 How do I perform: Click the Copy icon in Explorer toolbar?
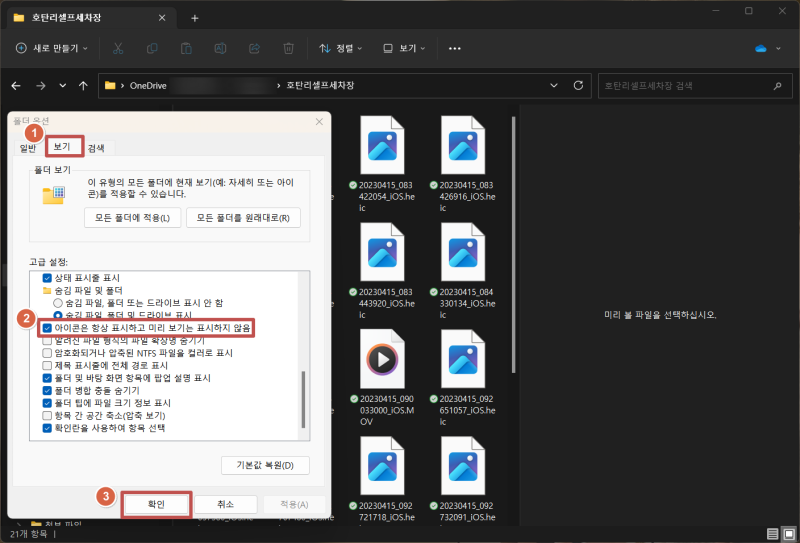coord(152,48)
